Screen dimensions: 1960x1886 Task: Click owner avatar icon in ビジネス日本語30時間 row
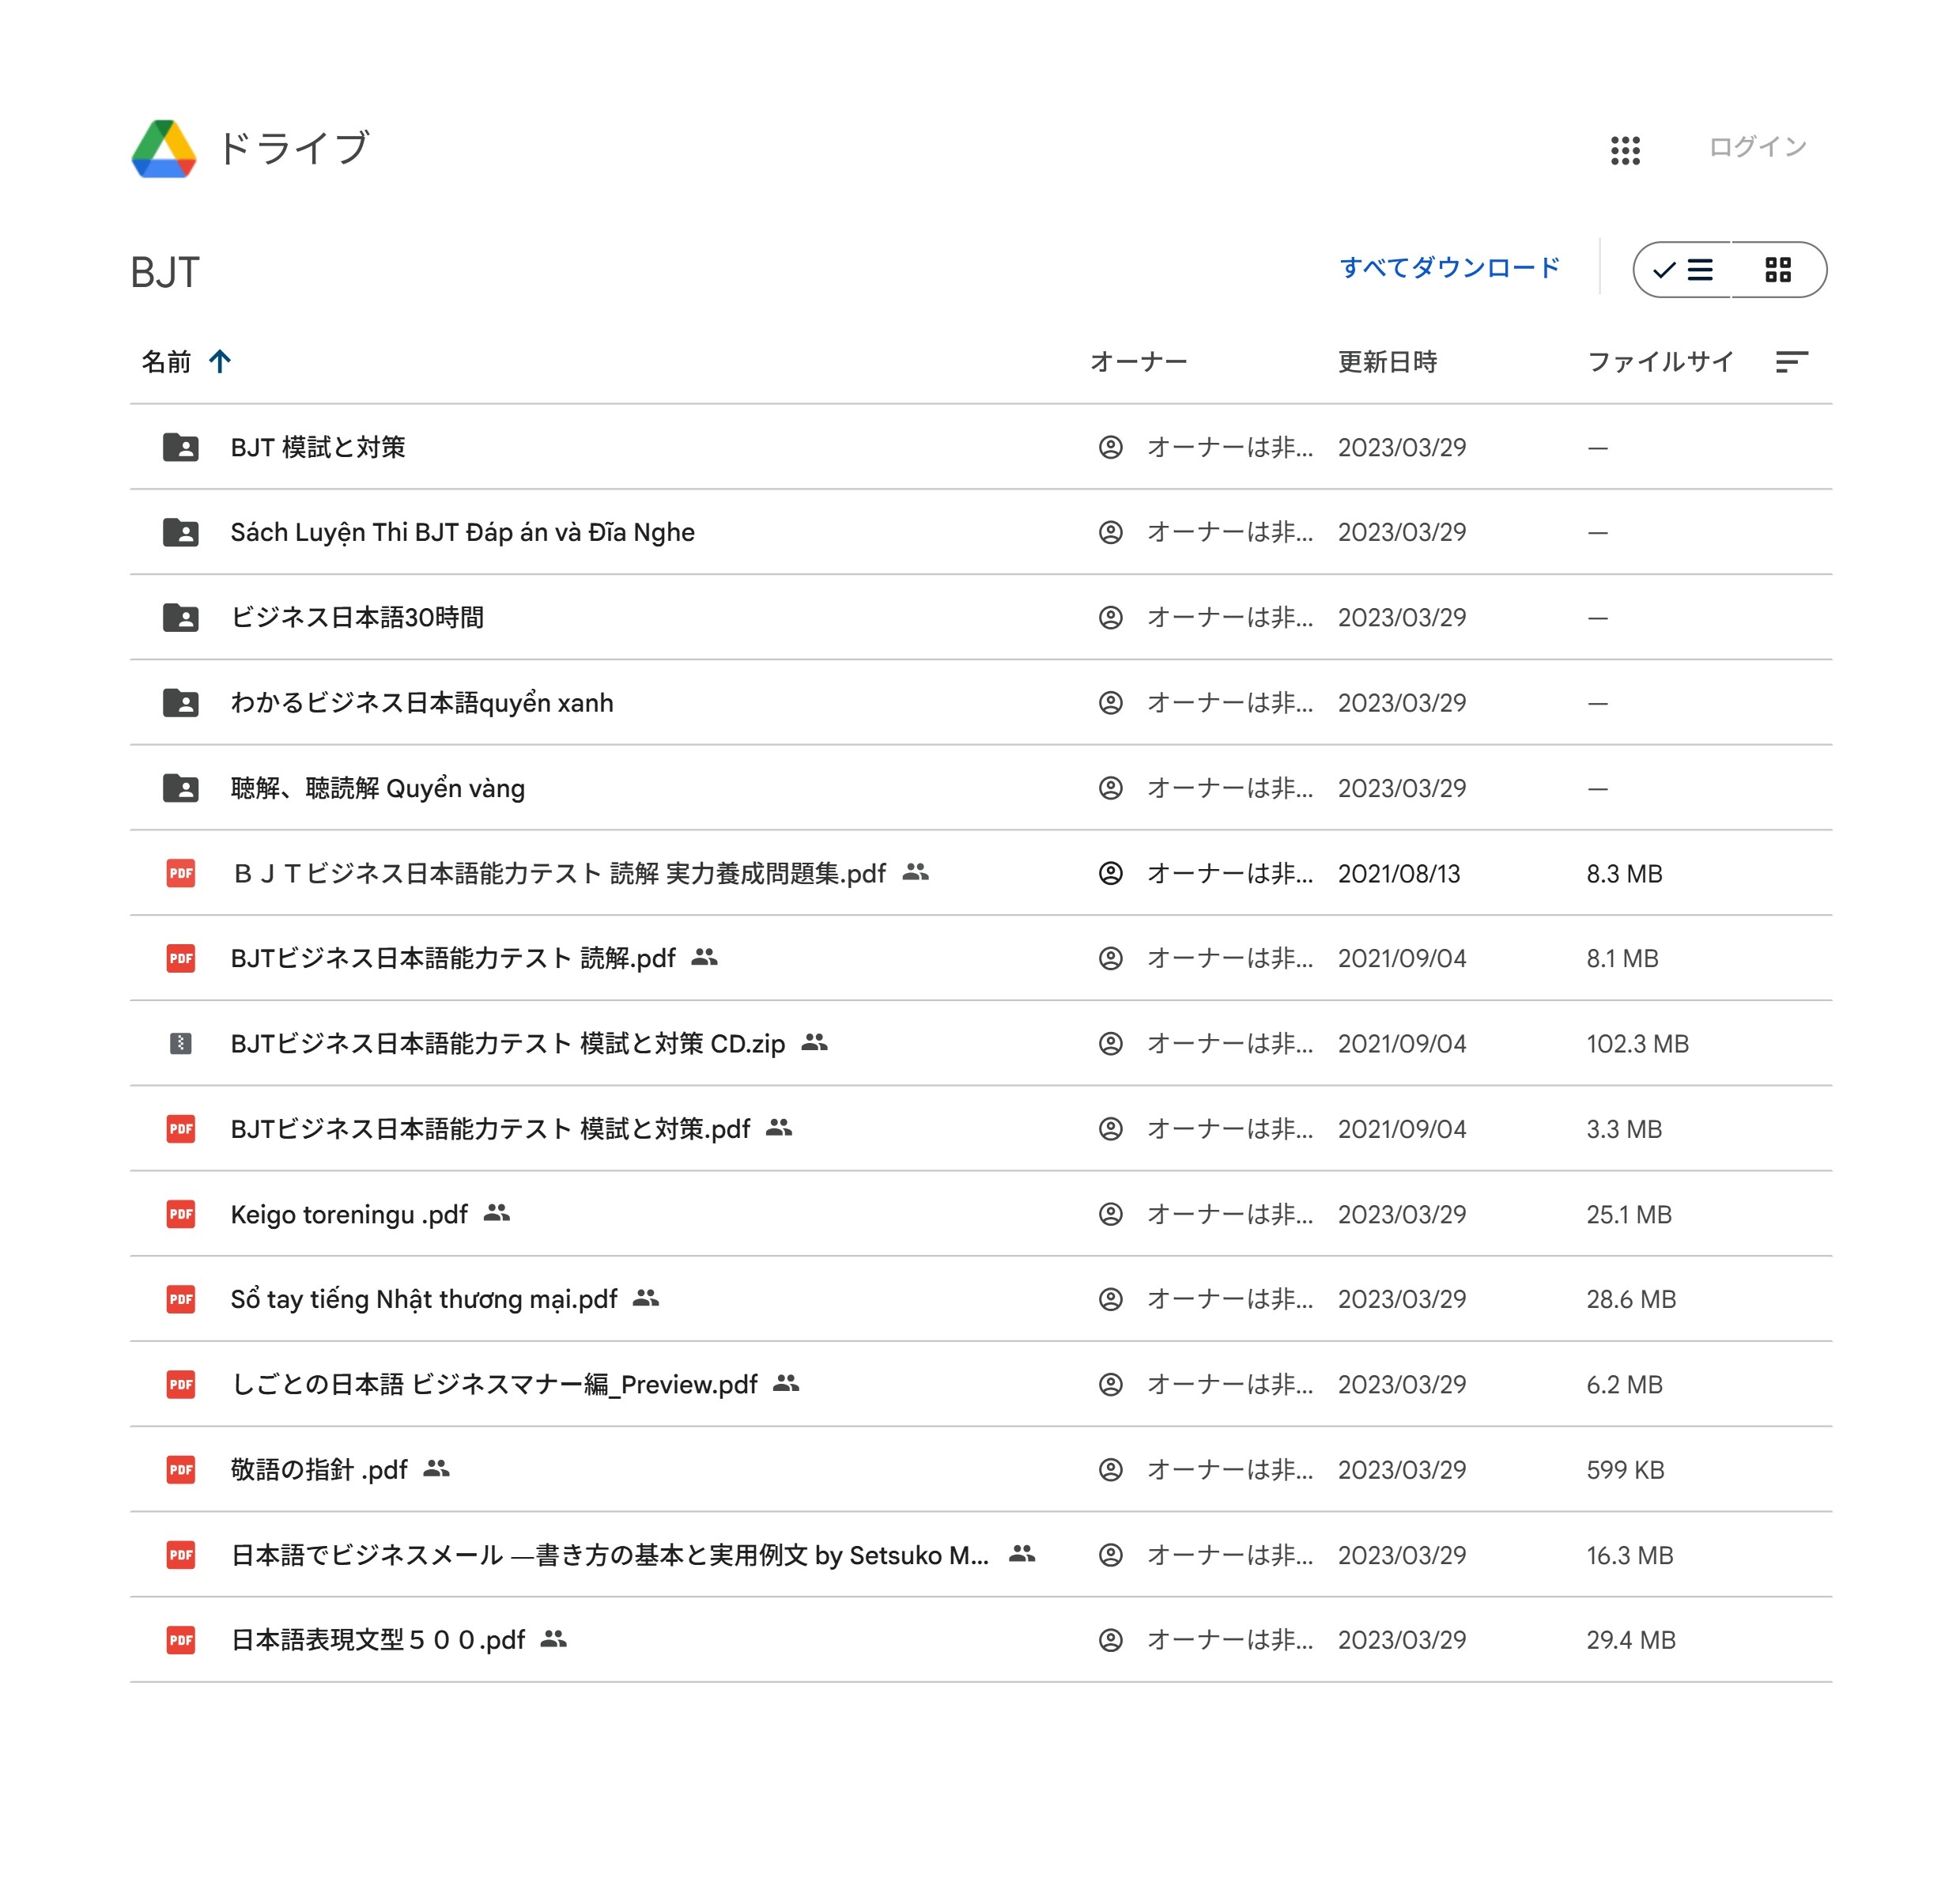pyautogui.click(x=1110, y=617)
